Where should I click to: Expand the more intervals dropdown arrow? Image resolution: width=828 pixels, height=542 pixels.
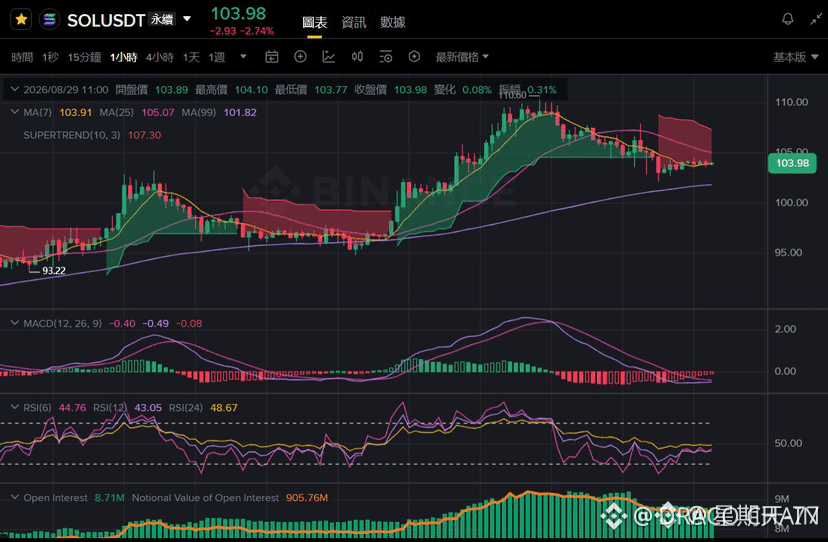(243, 57)
